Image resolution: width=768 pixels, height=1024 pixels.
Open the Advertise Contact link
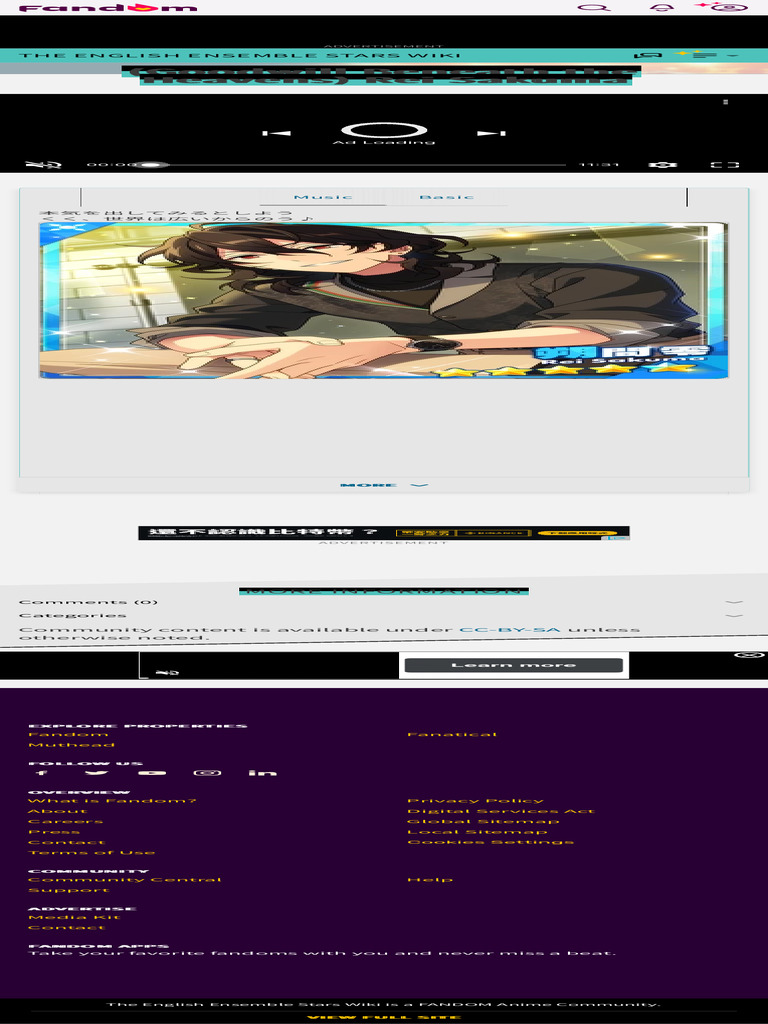[66, 927]
